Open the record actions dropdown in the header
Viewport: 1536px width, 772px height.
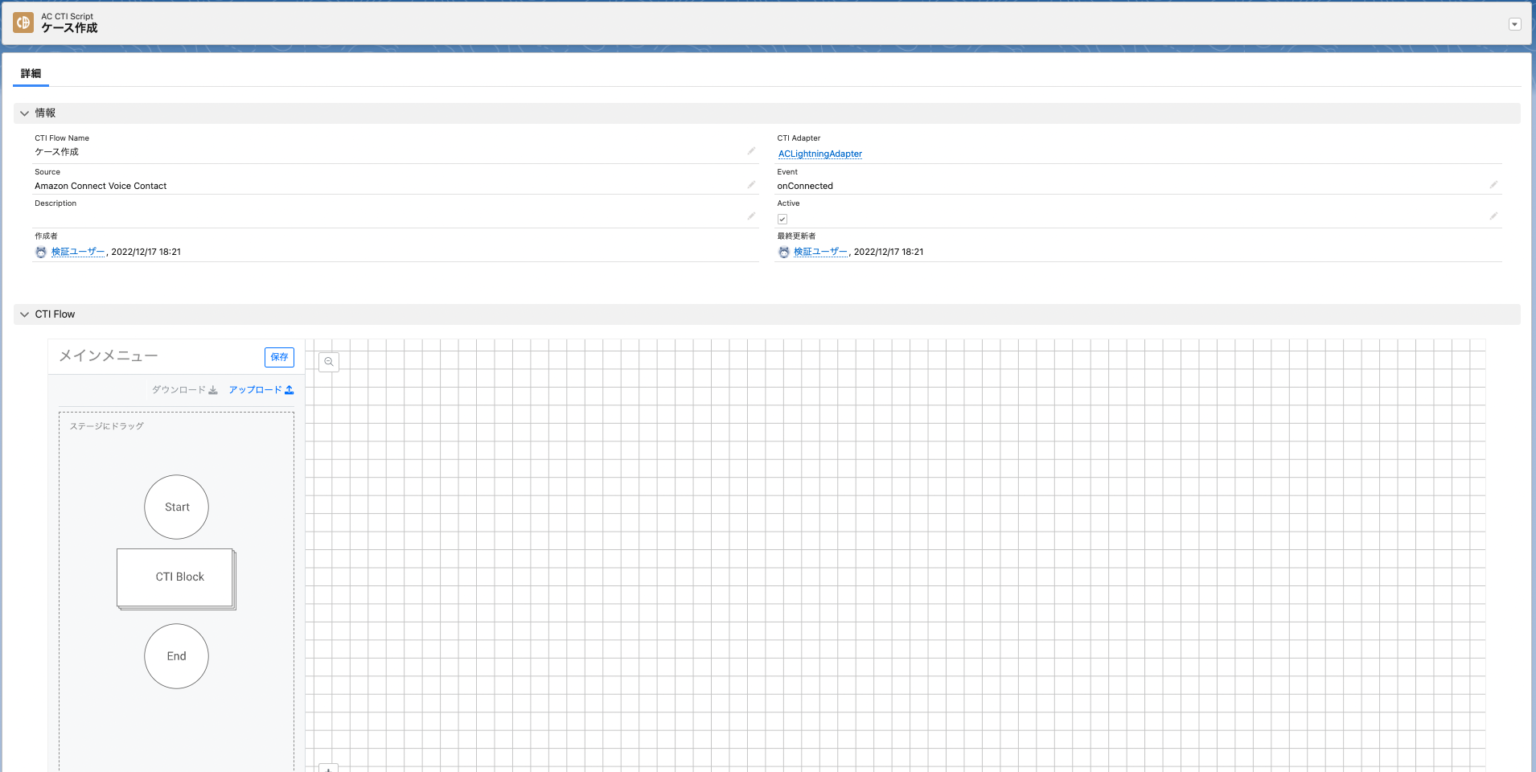coord(1513,22)
